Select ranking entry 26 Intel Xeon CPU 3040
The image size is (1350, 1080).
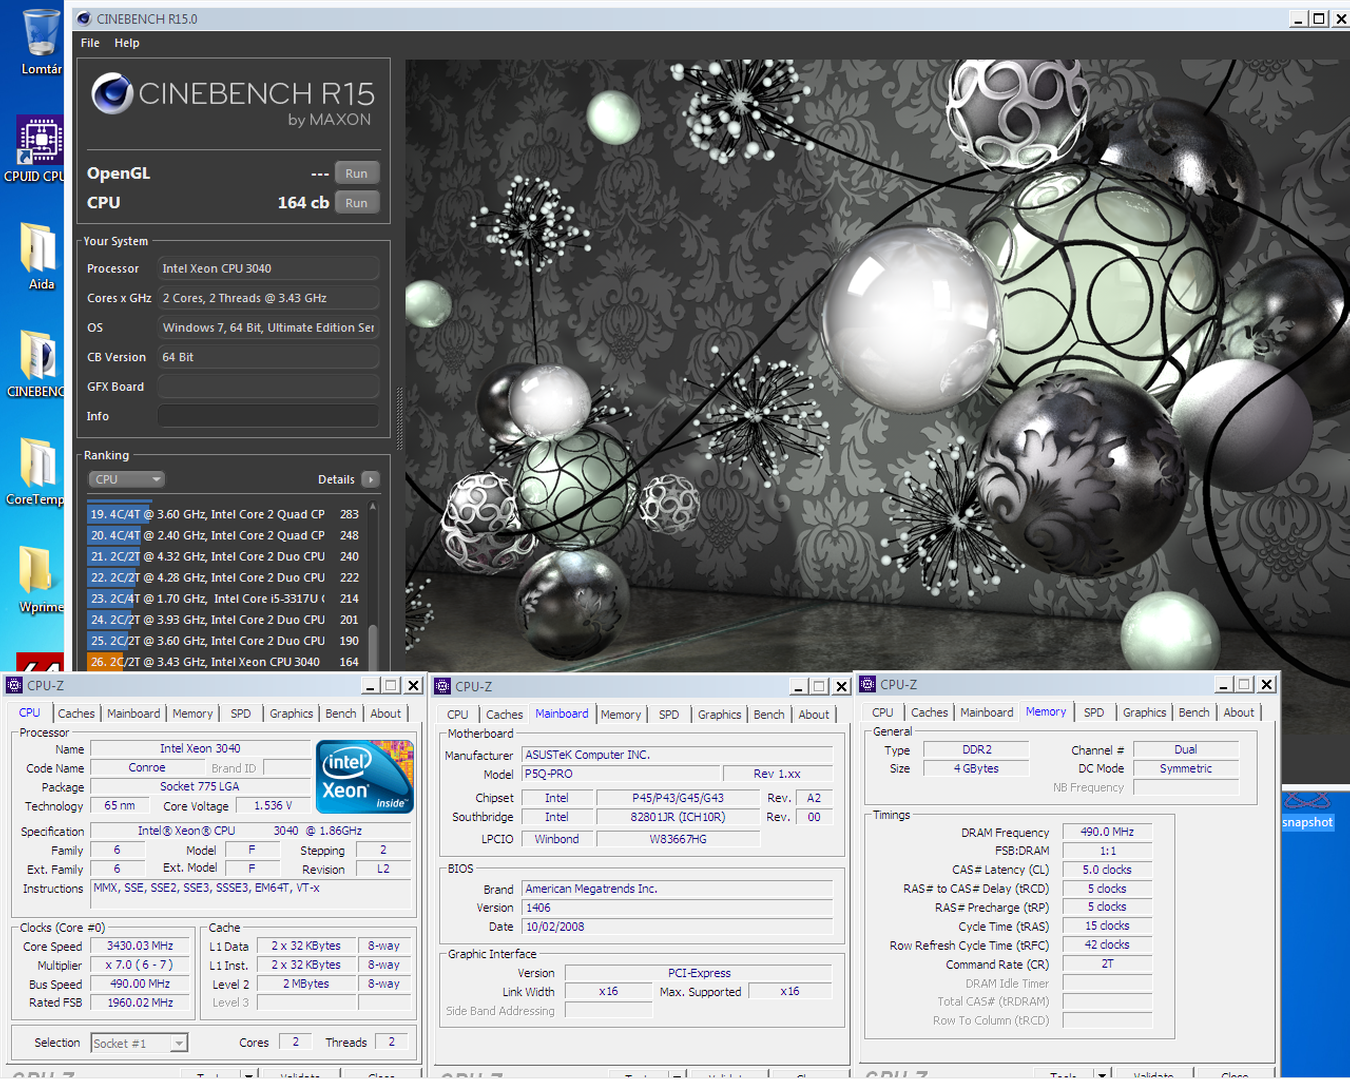225,661
